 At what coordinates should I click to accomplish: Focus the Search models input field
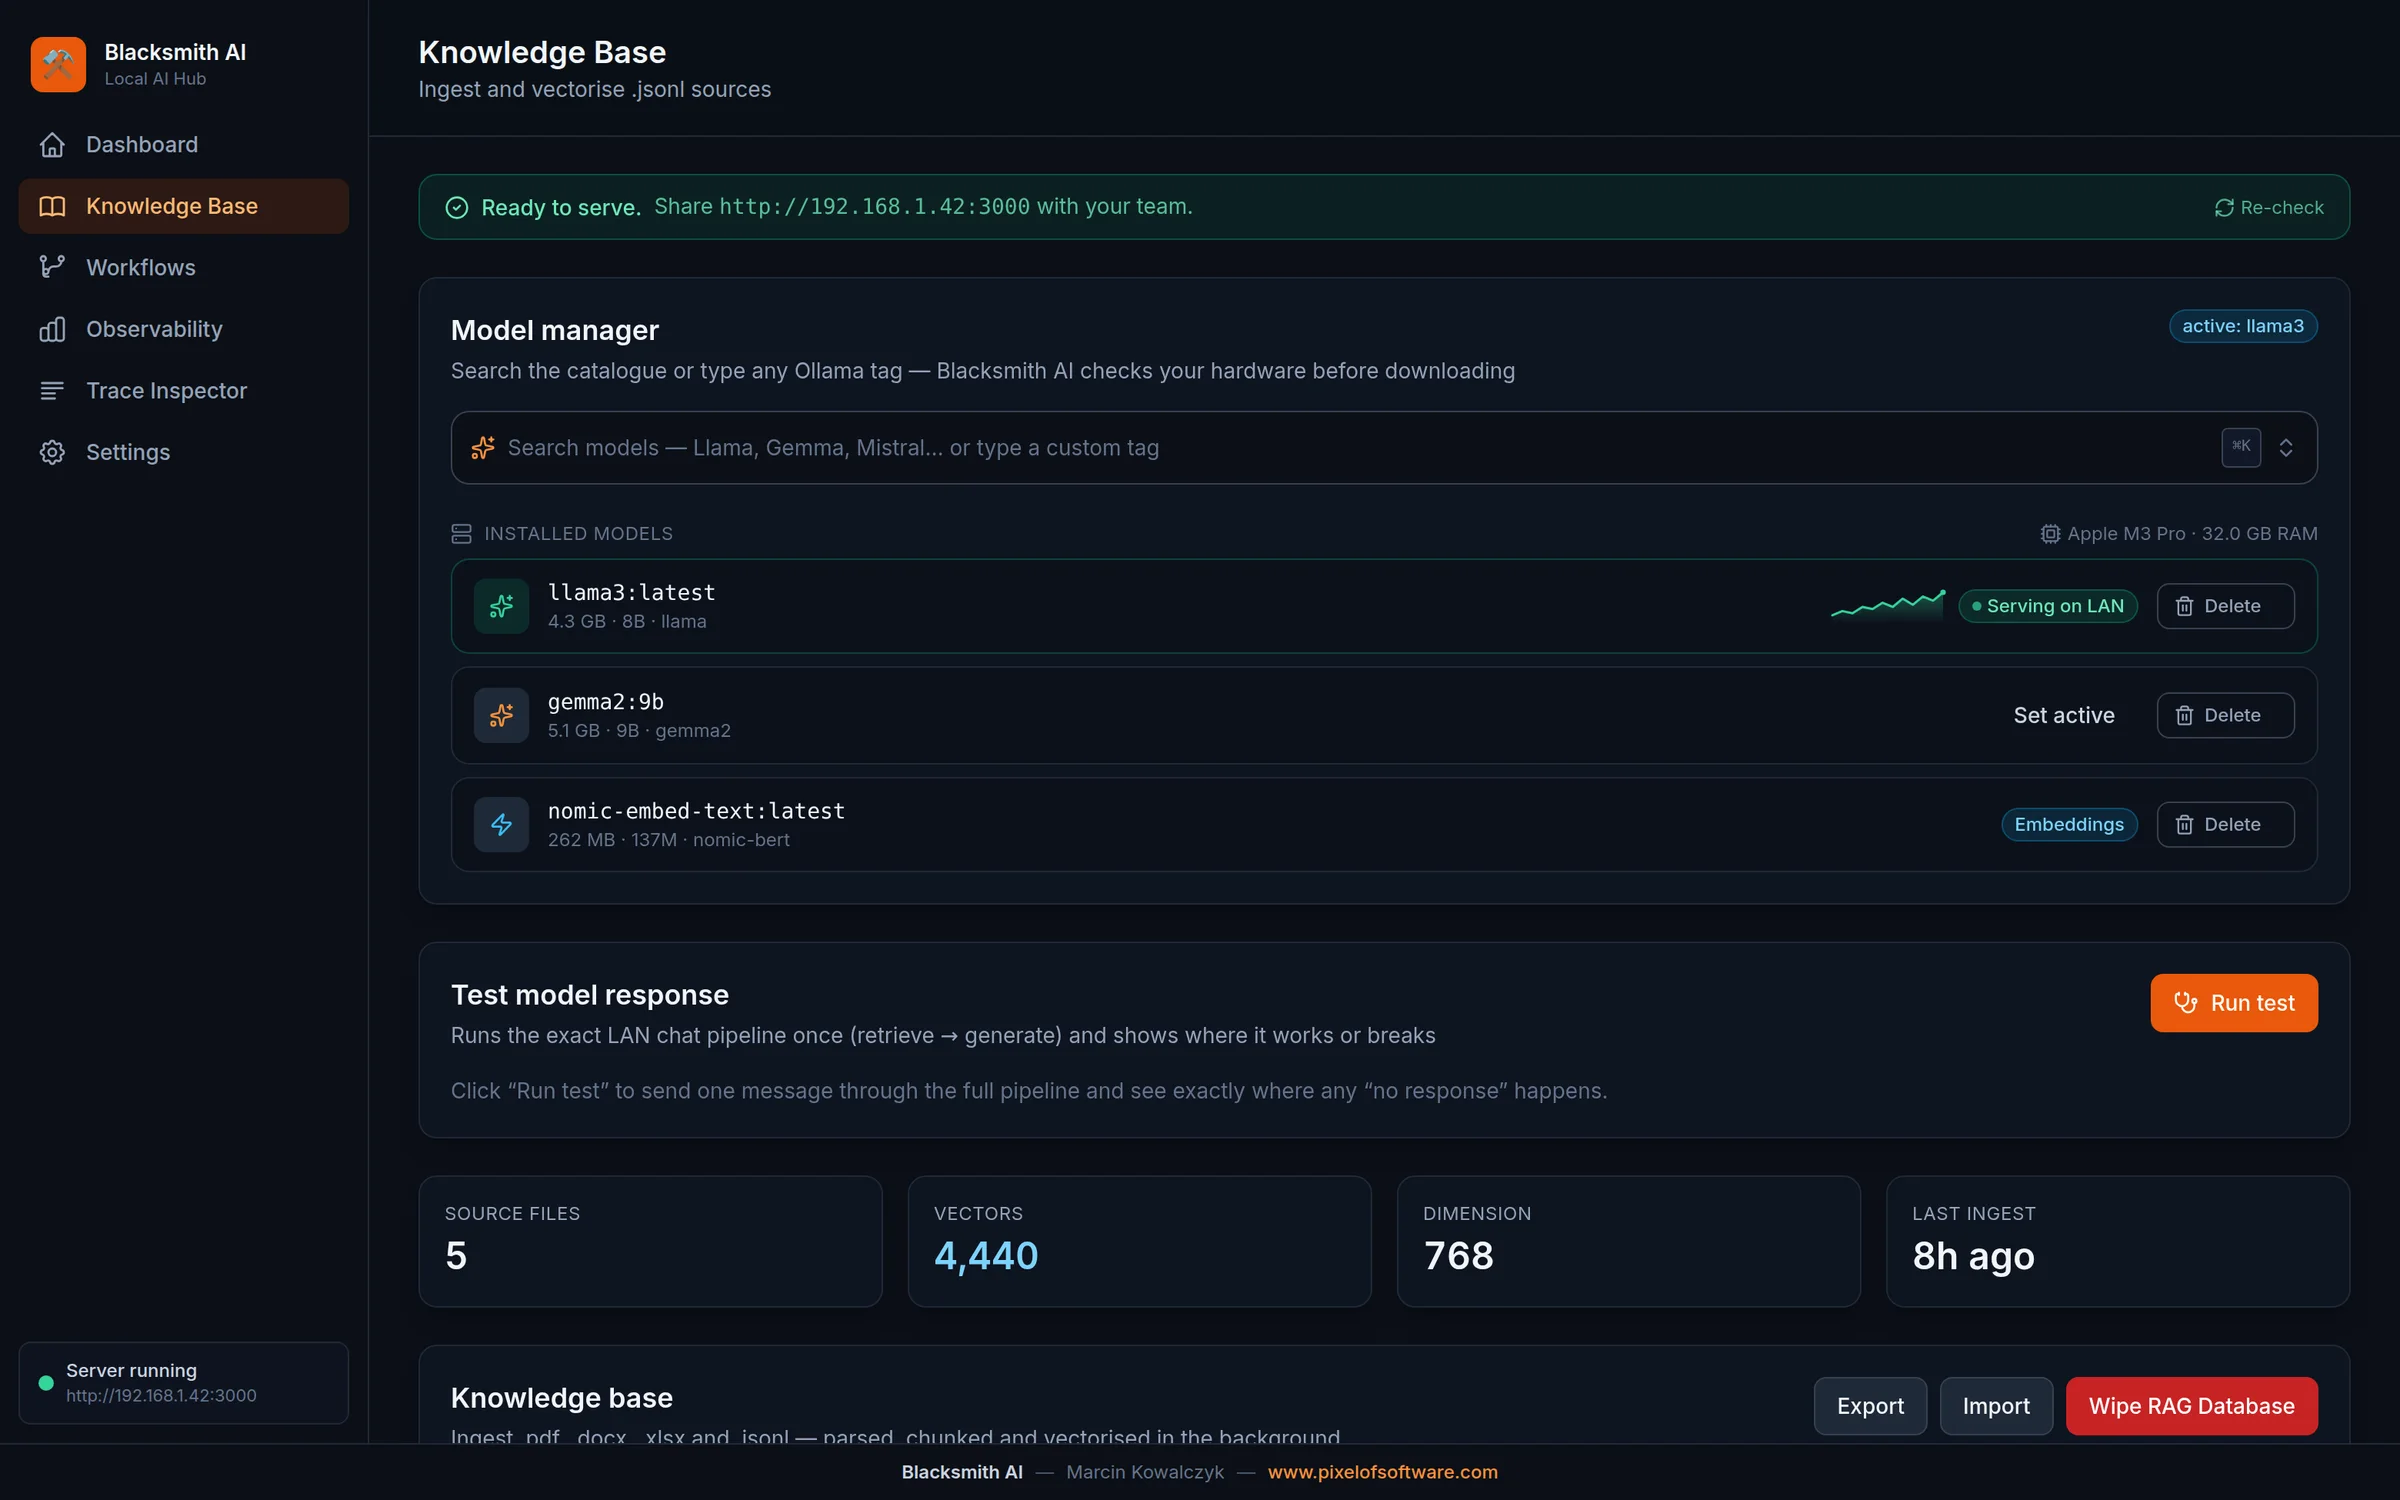point(1384,448)
